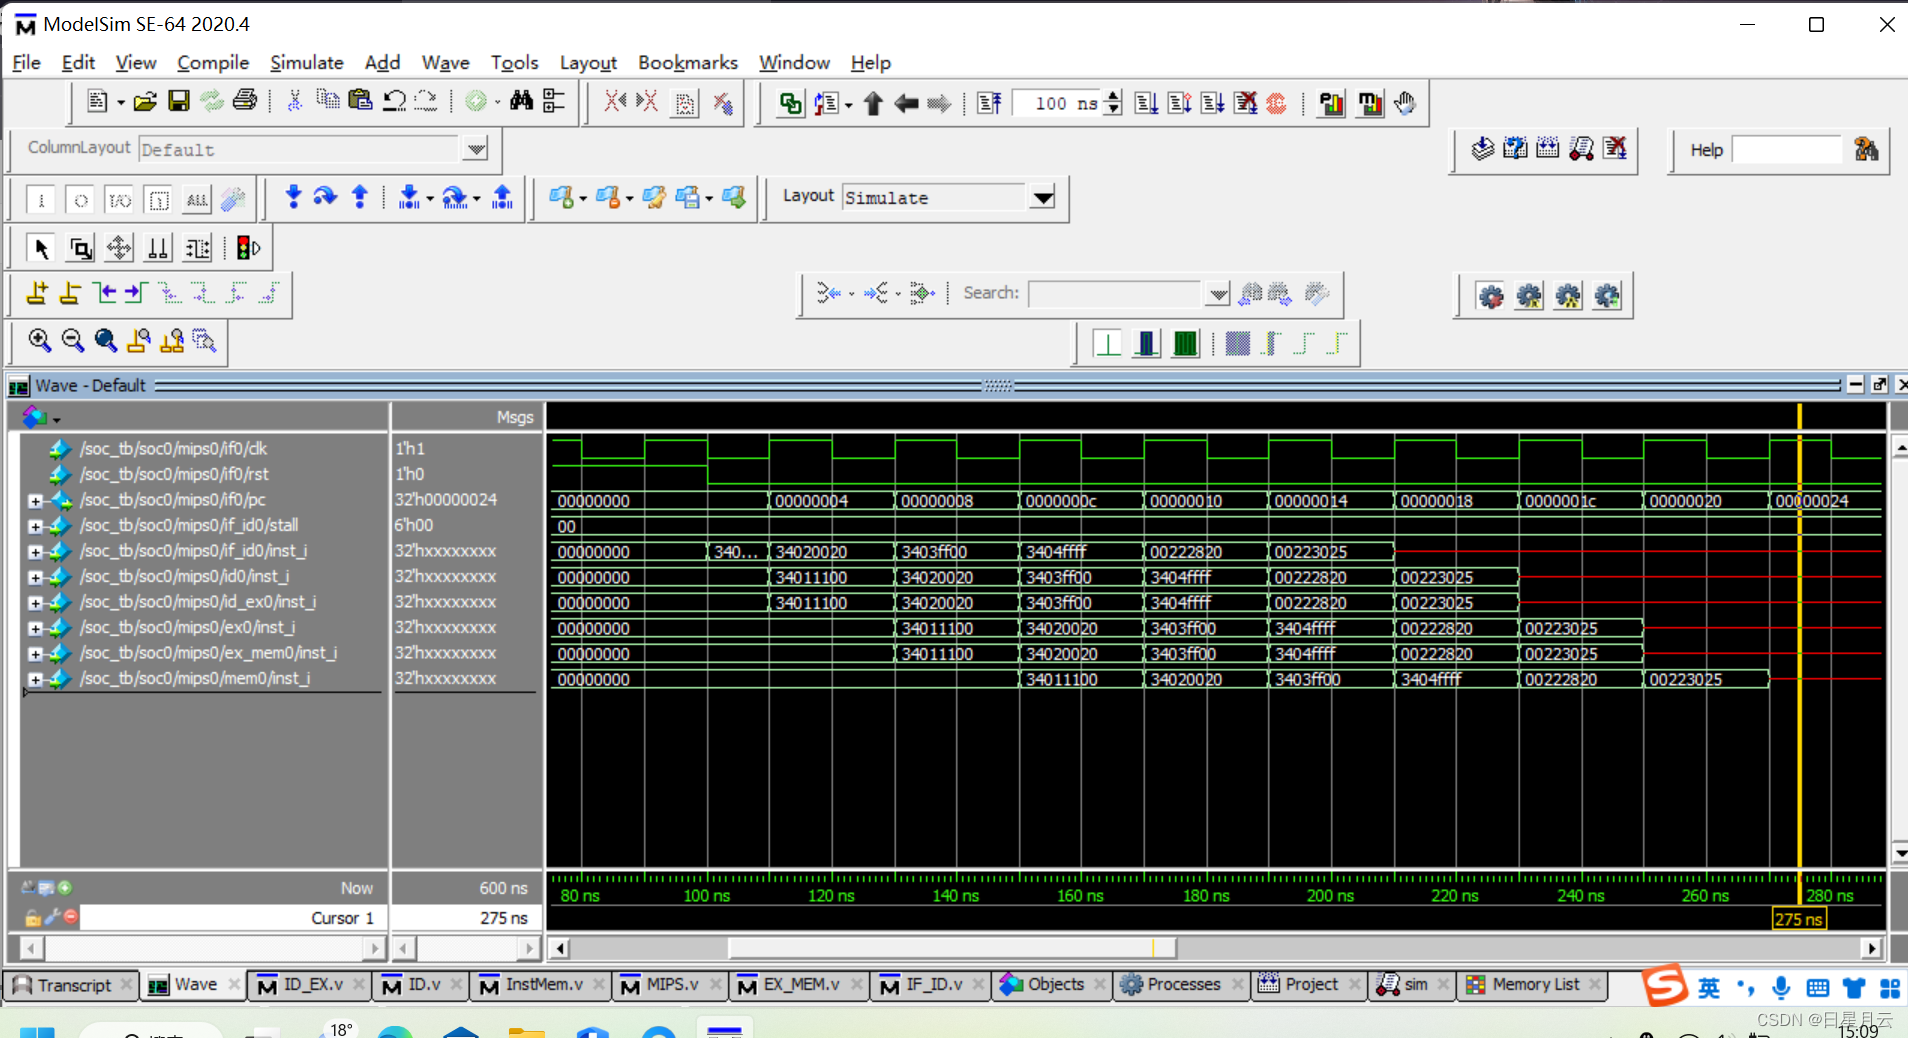Toggle the inputs filter button
1908x1038 pixels.
click(x=41, y=200)
